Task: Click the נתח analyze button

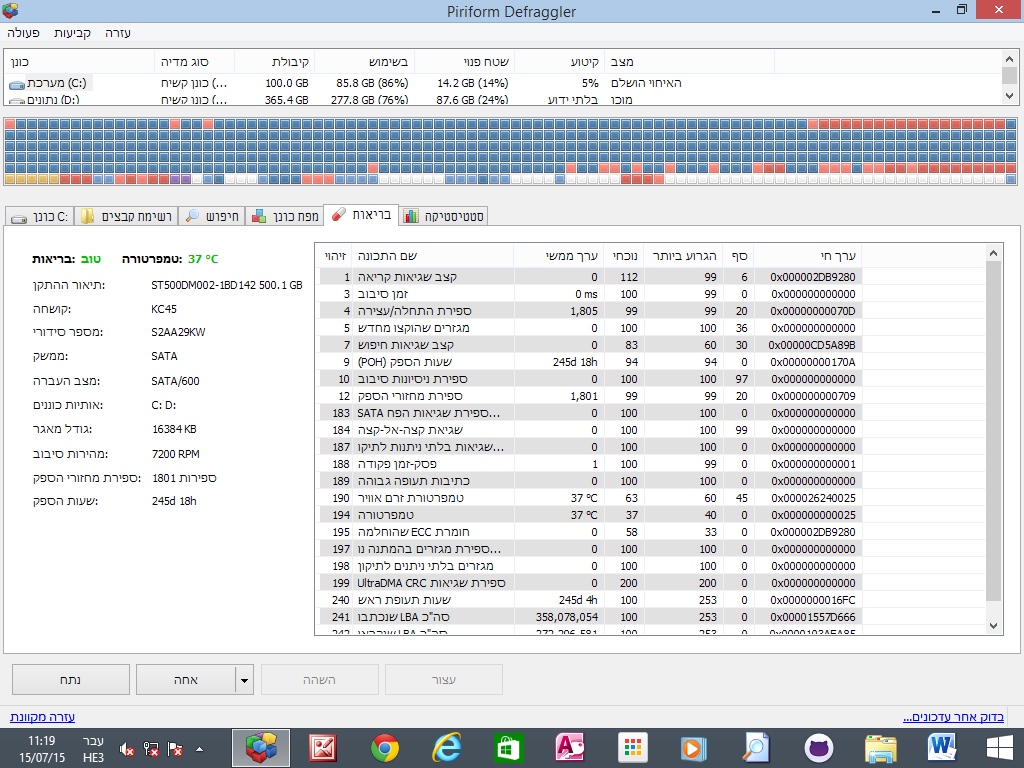Action: pyautogui.click(x=71, y=680)
